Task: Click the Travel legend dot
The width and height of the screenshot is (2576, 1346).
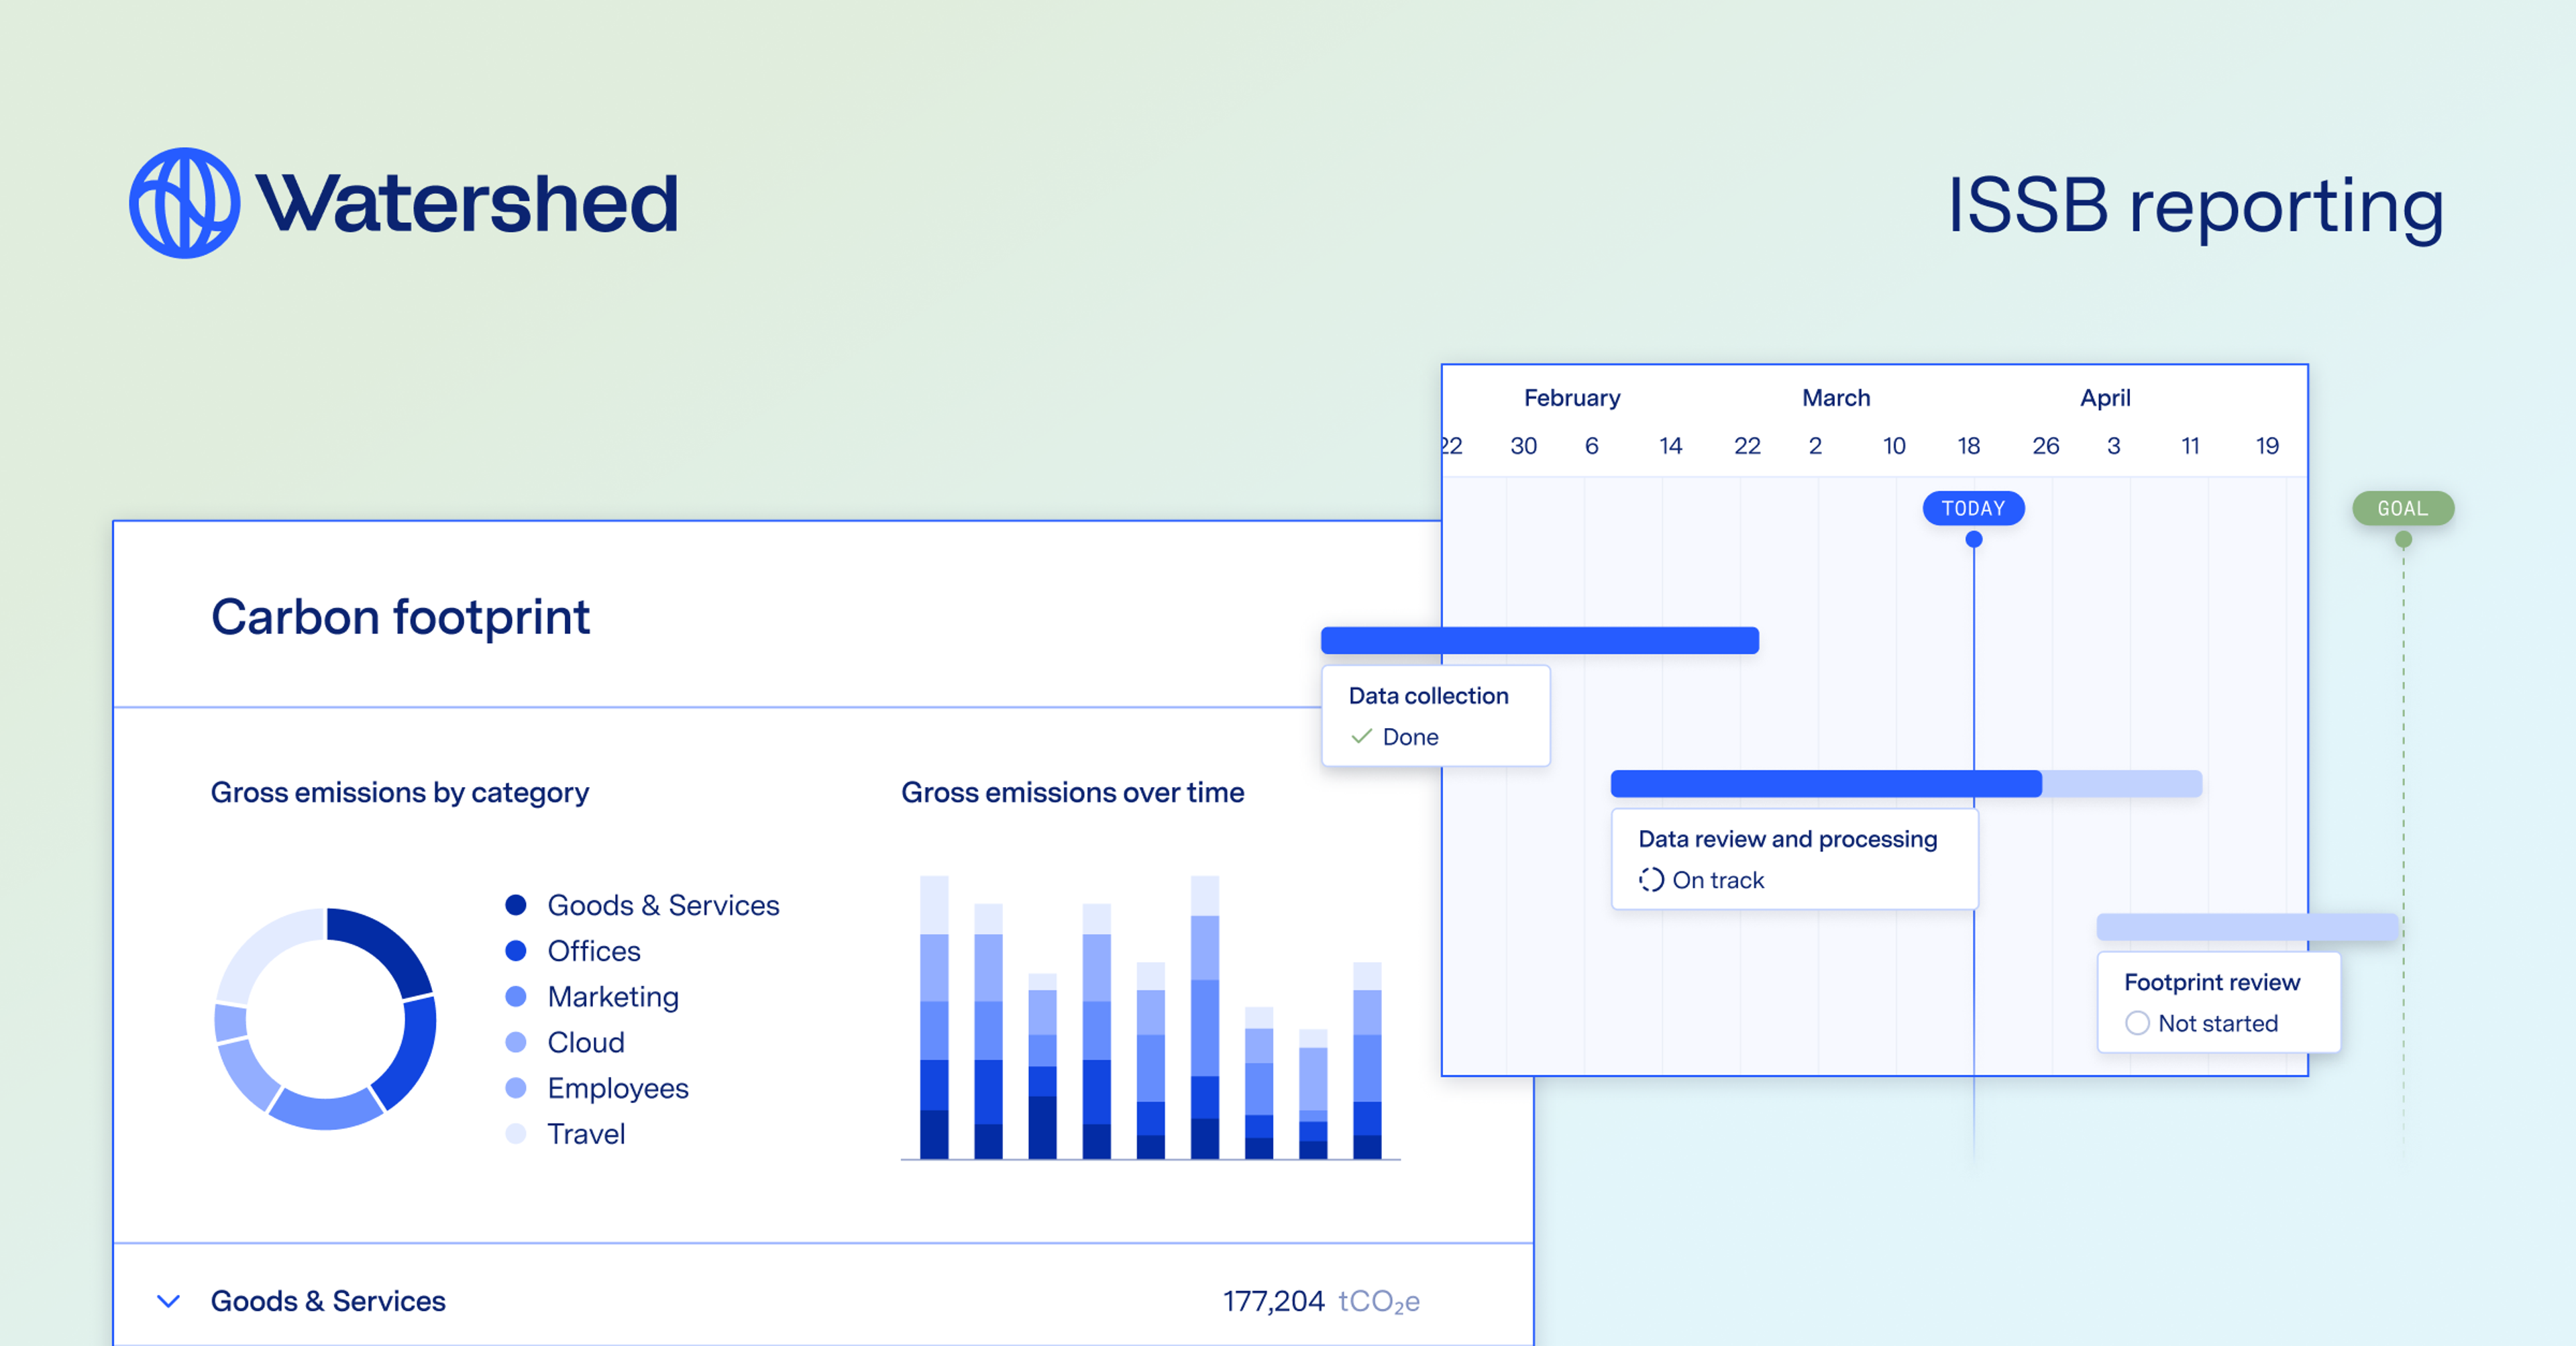Action: [x=516, y=1134]
